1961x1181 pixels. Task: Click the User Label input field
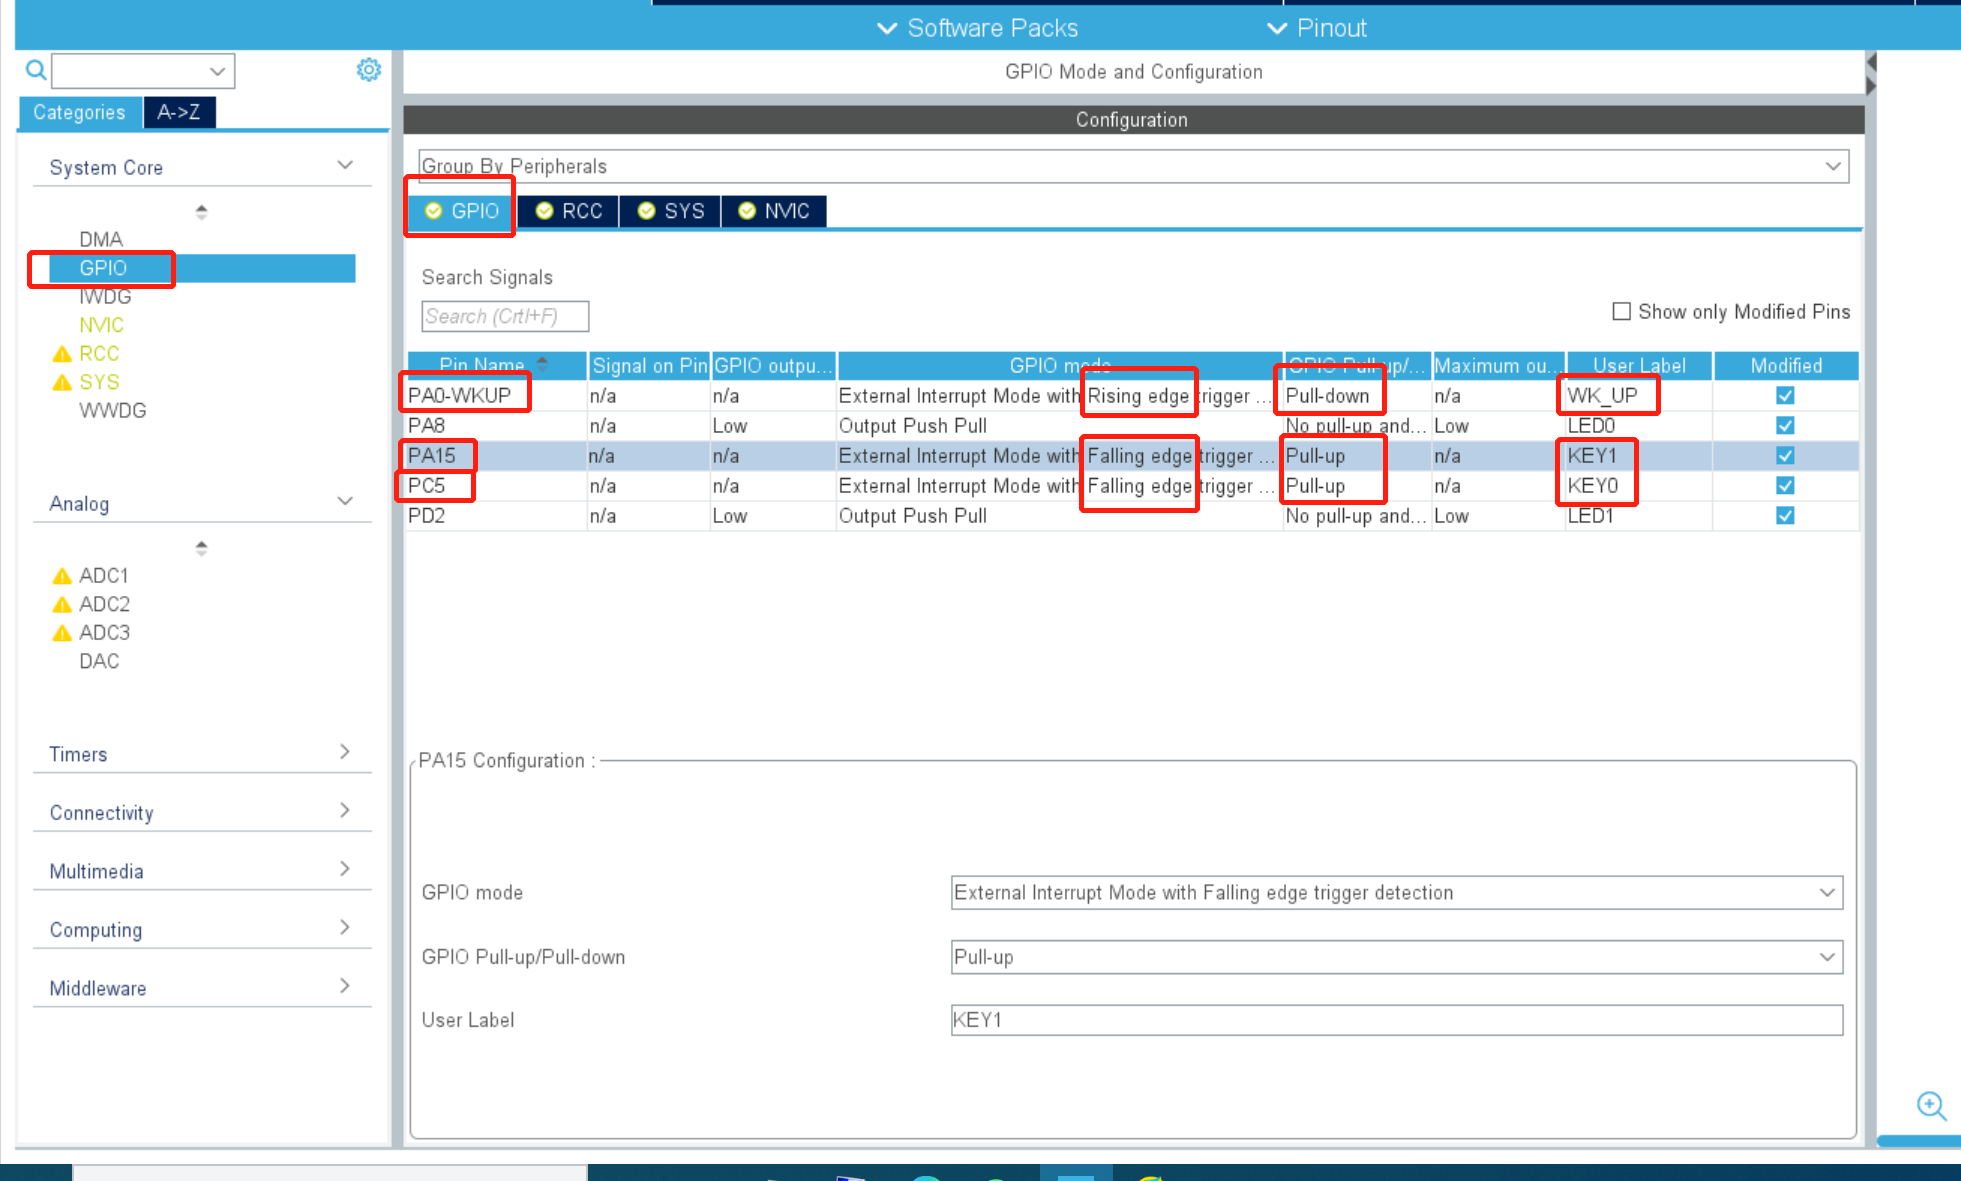point(1396,1020)
